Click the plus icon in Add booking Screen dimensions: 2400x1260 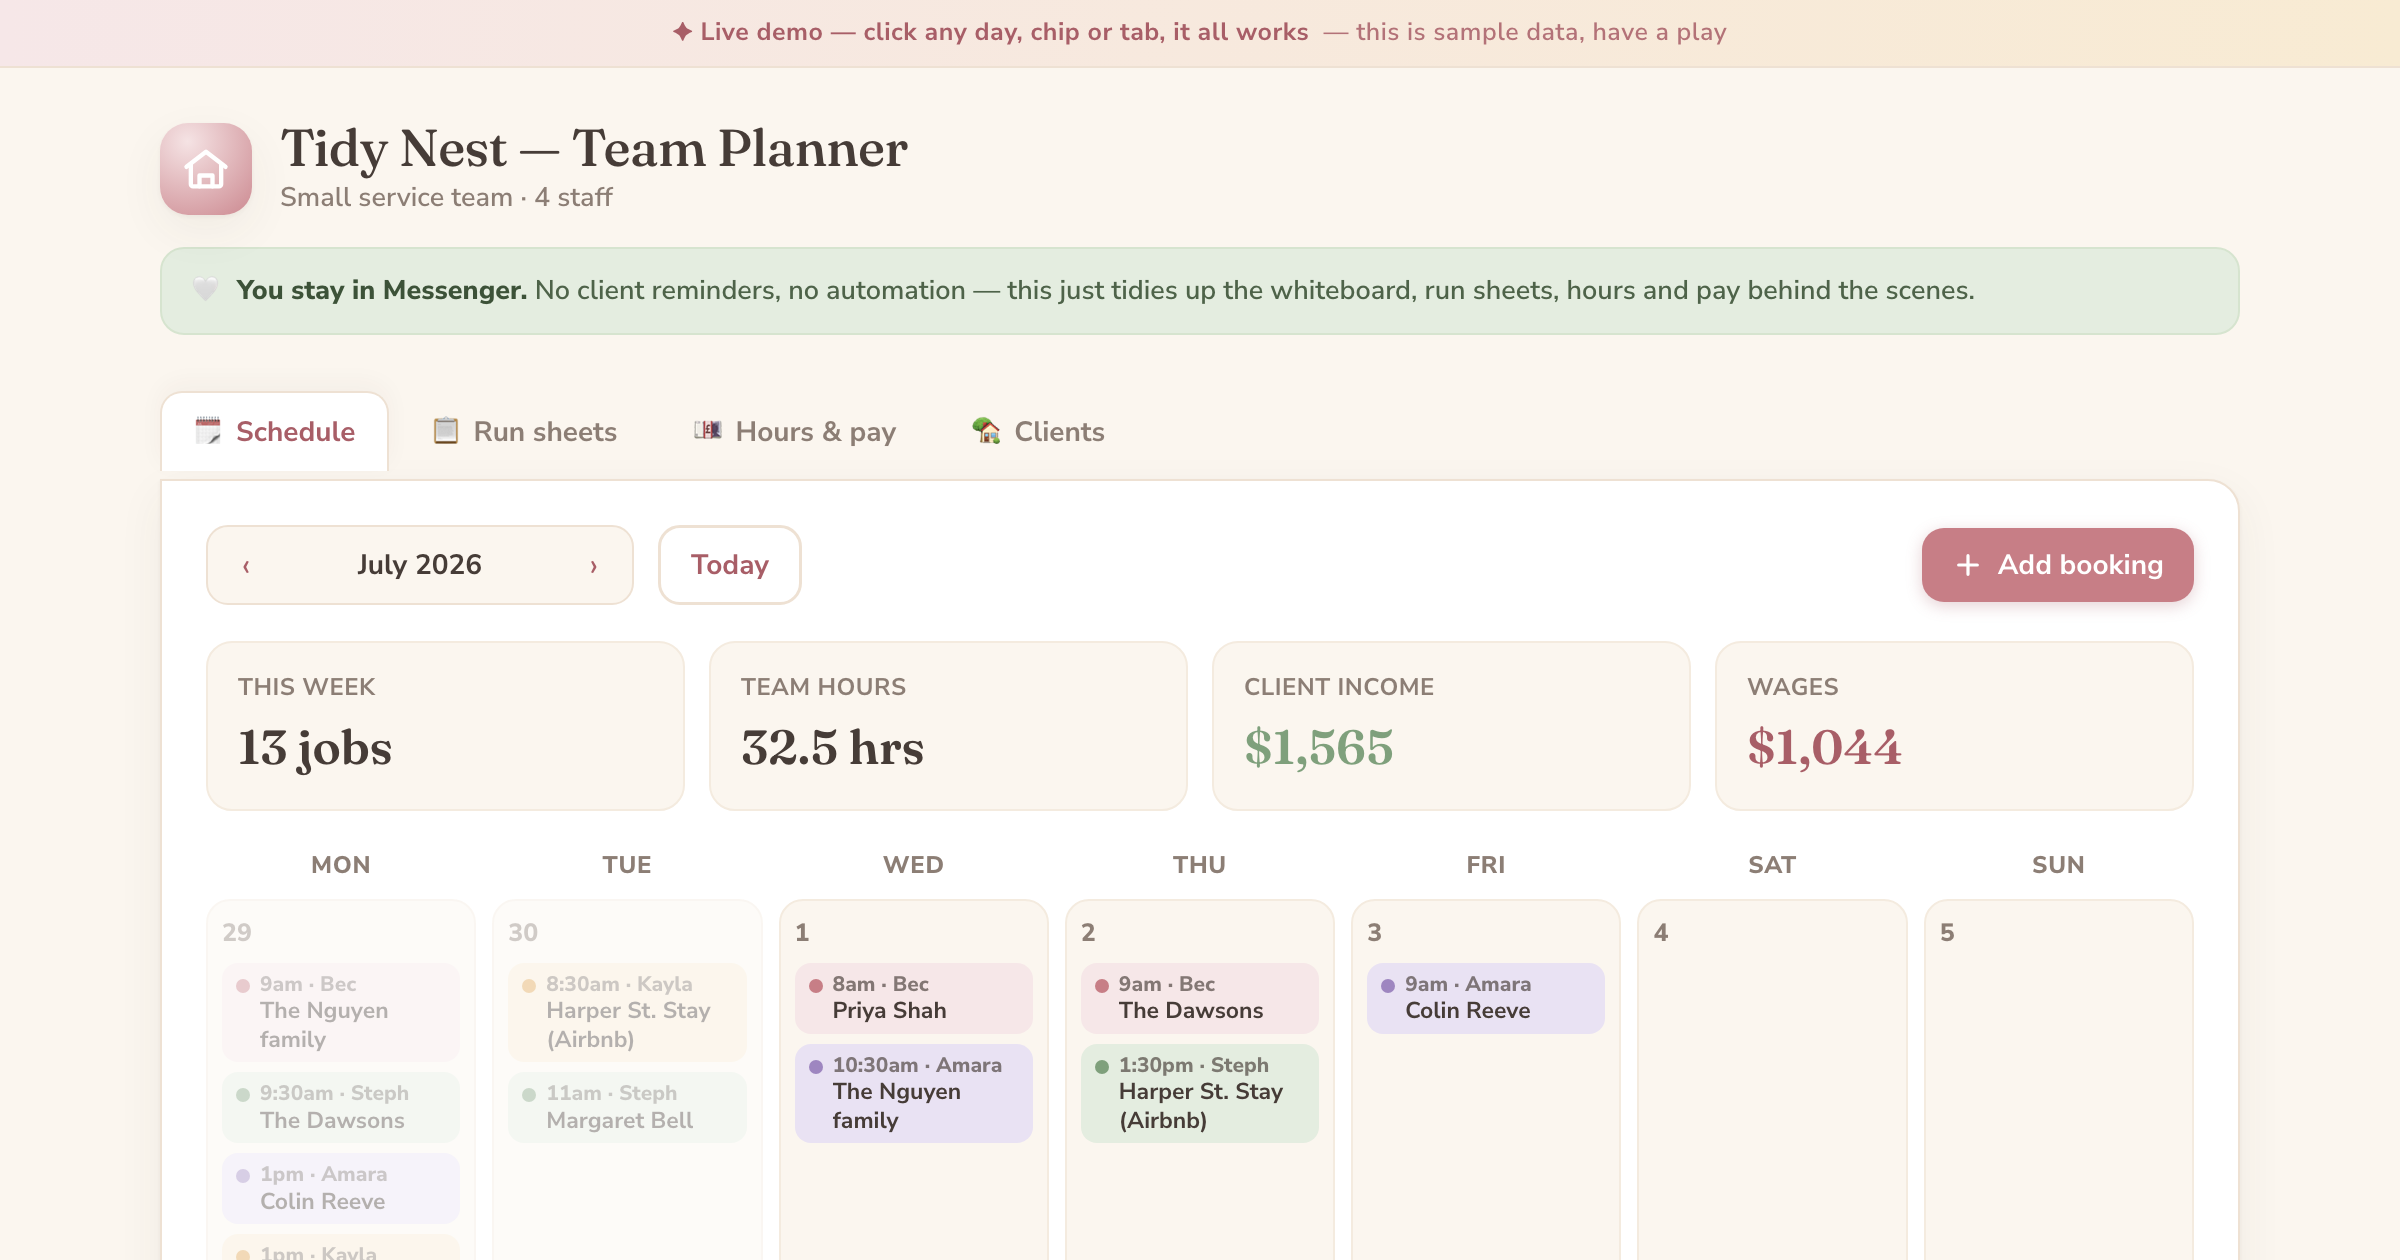point(1967,565)
